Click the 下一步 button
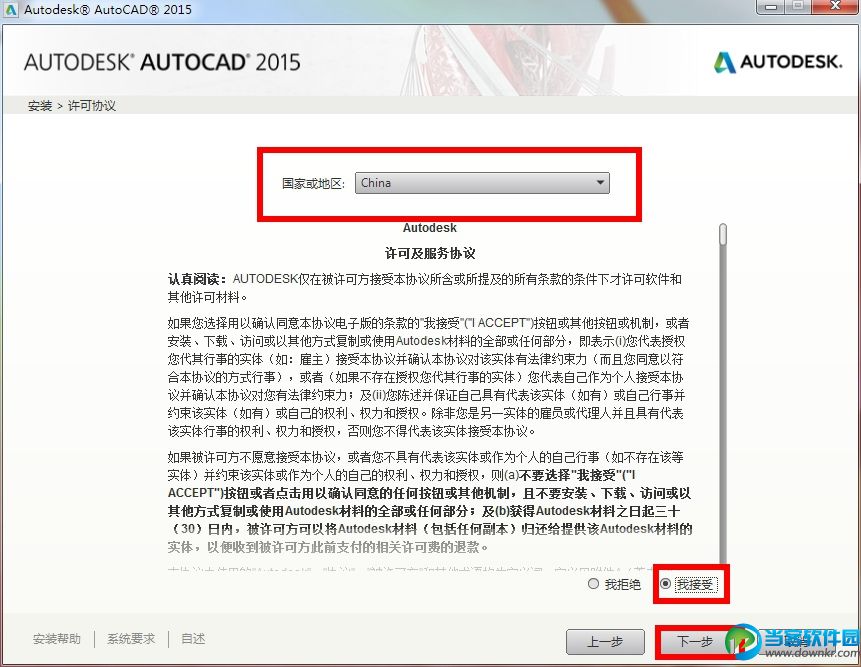This screenshot has width=861, height=667. tap(695, 641)
